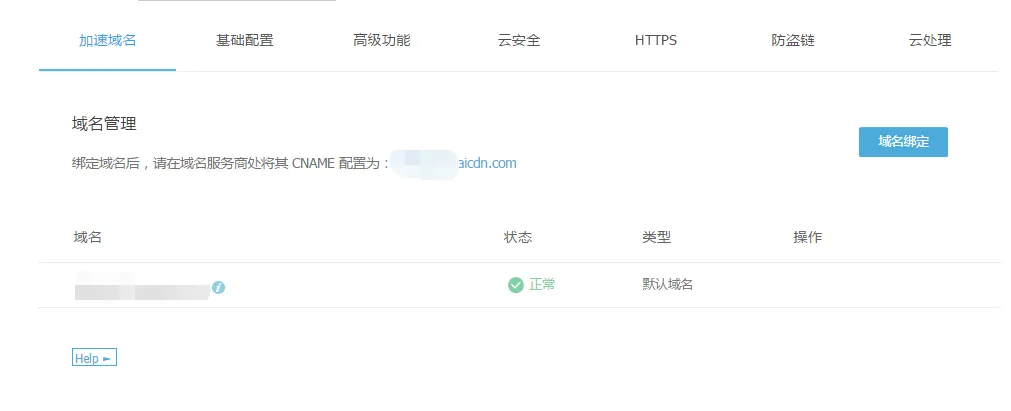Click the 域名绑定 button
The width and height of the screenshot is (1011, 411).
(903, 142)
